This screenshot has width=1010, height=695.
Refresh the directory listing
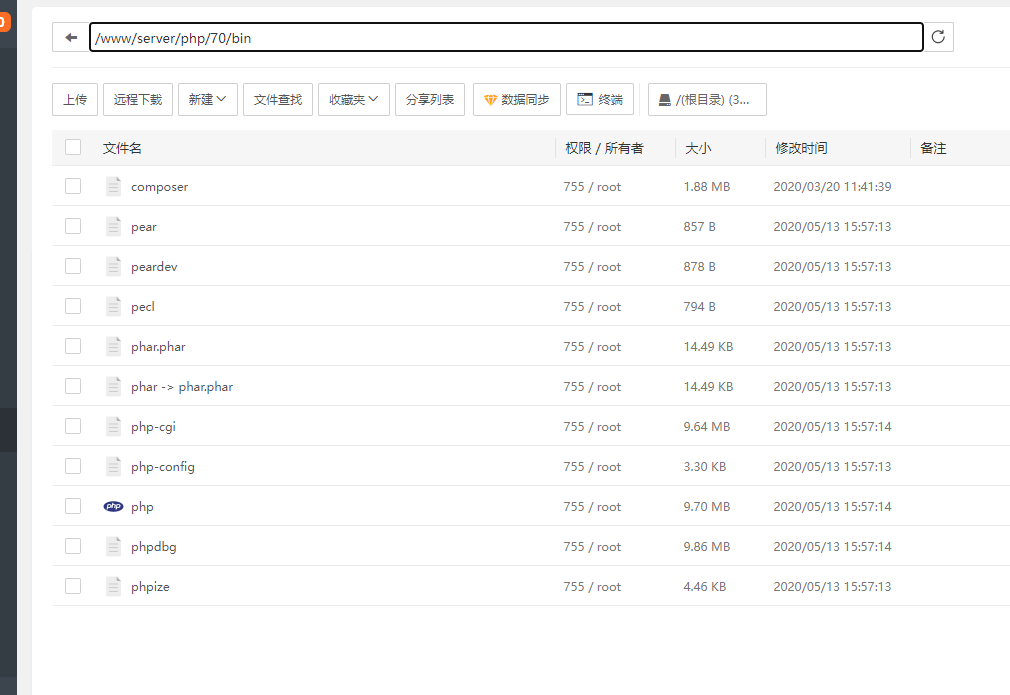click(x=938, y=37)
